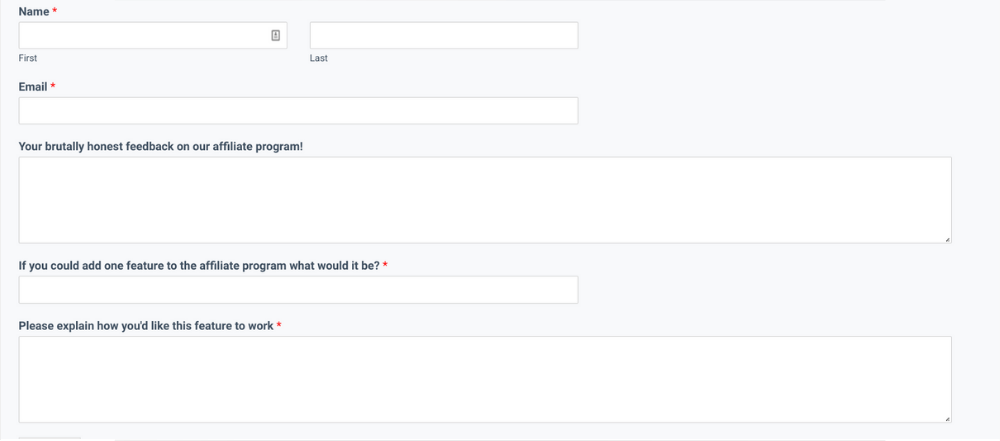
Task: Focus the First name input field
Action: click(x=140, y=36)
